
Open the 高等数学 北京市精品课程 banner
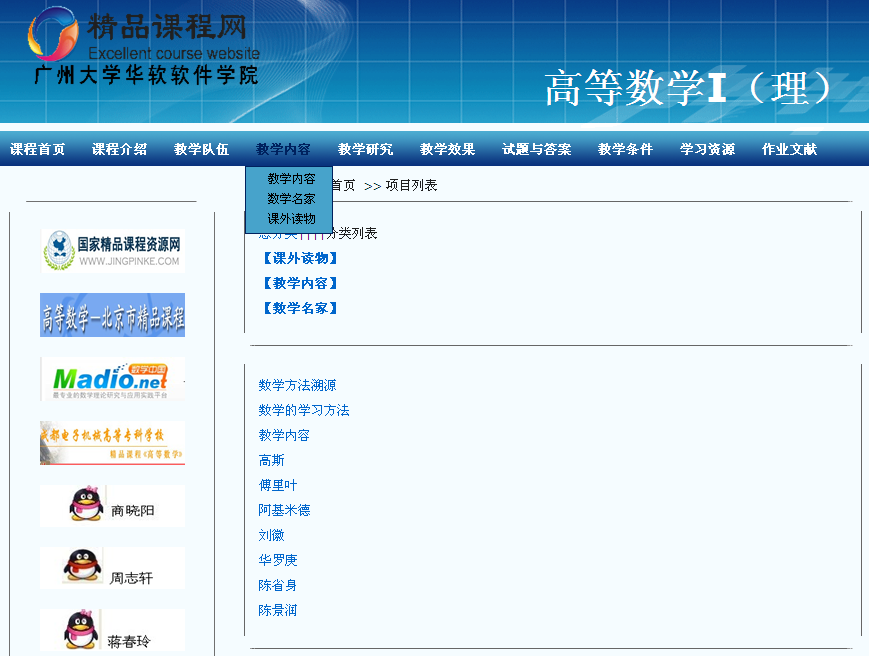[112, 315]
